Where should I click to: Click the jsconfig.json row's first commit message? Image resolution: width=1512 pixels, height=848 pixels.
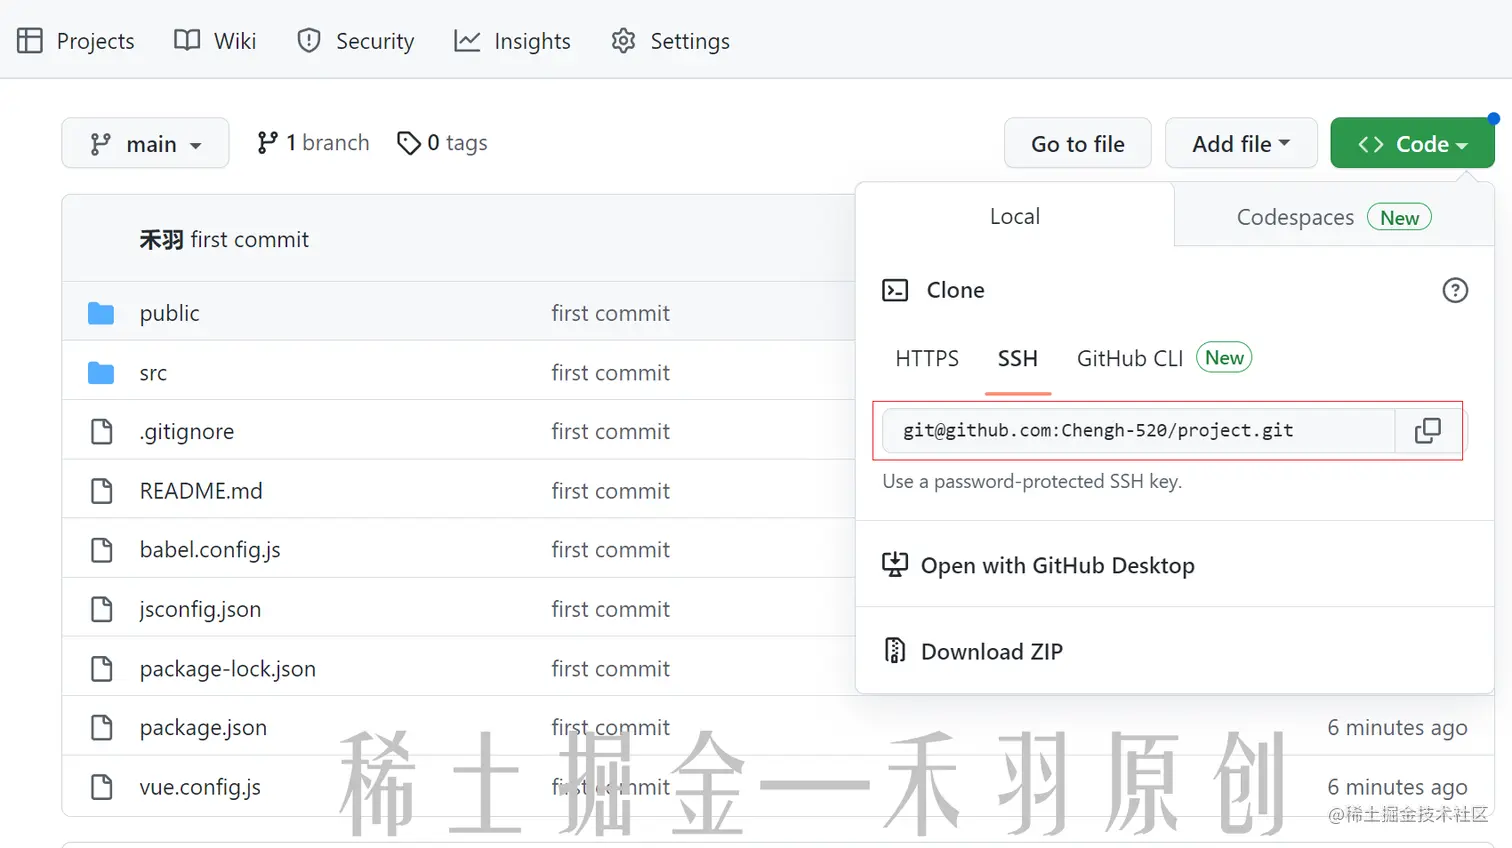click(610, 609)
